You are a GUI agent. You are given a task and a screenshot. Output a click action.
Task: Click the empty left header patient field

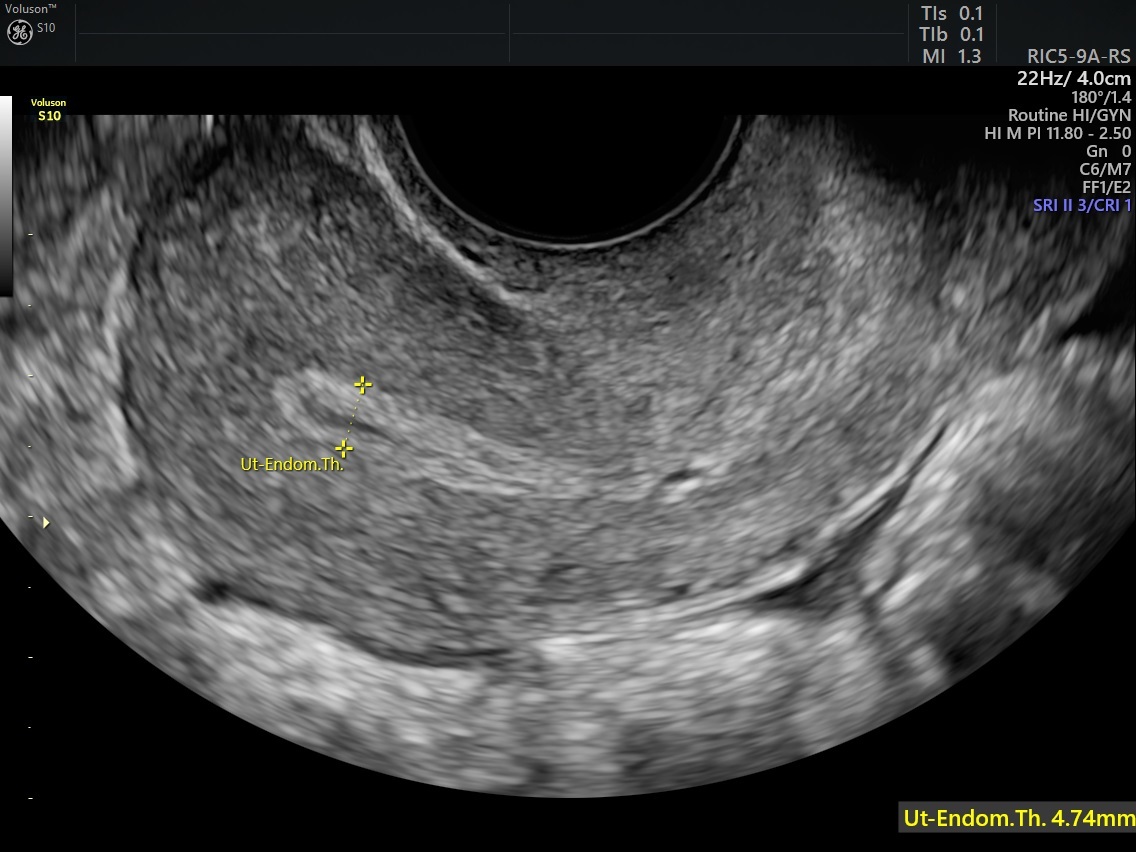(290, 33)
